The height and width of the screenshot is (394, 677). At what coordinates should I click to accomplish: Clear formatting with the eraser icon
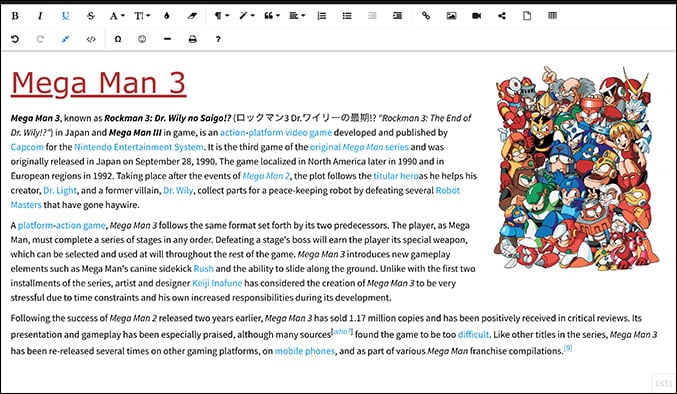[192, 16]
